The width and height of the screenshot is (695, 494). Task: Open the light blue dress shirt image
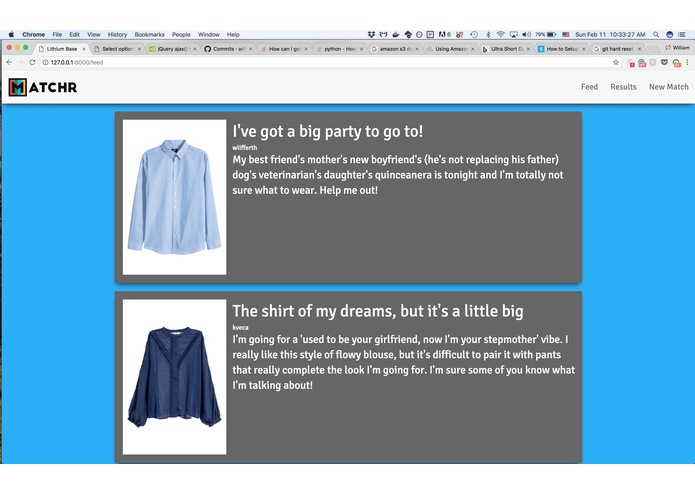pyautogui.click(x=175, y=197)
